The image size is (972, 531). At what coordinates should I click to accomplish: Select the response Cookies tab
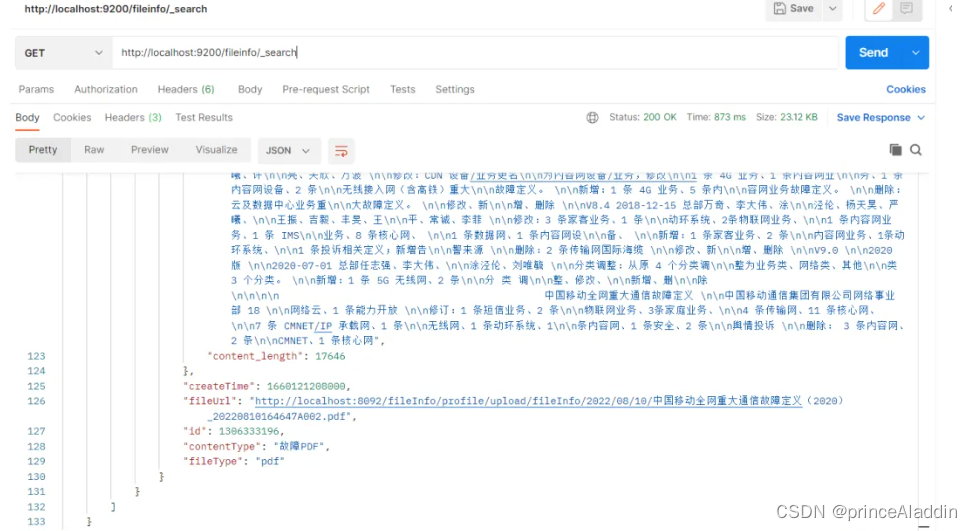pyautogui.click(x=72, y=117)
